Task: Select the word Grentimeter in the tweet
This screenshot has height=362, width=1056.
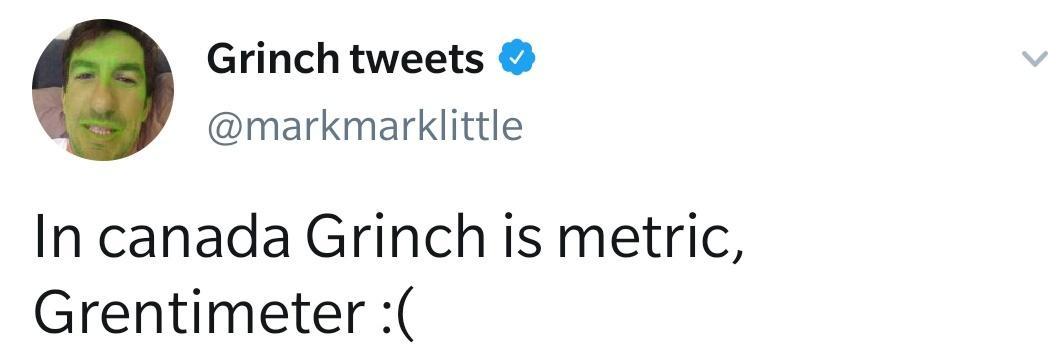Action: coord(199,313)
